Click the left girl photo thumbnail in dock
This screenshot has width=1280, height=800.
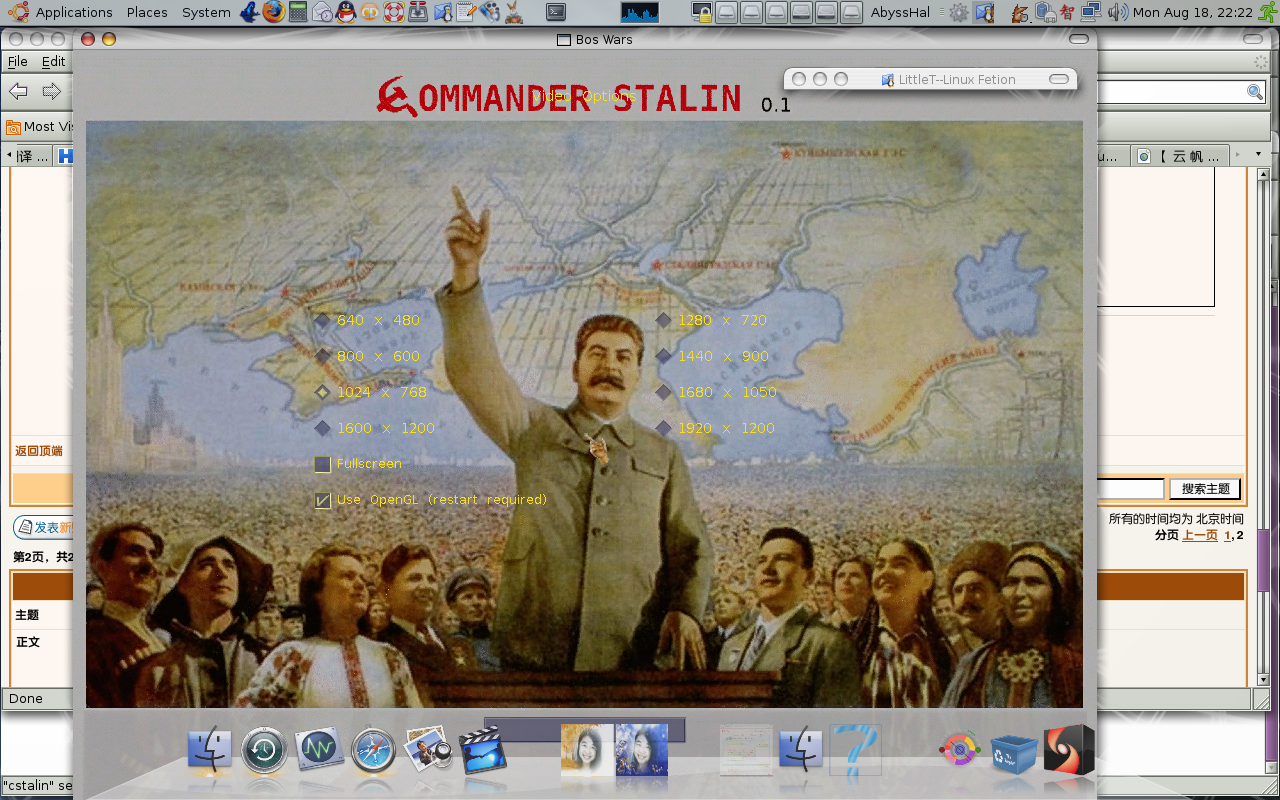(587, 750)
